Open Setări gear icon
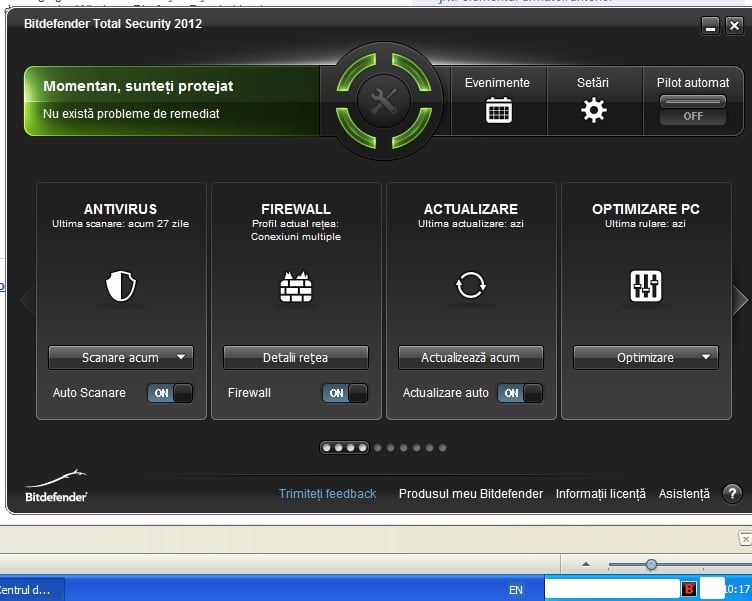 594,110
